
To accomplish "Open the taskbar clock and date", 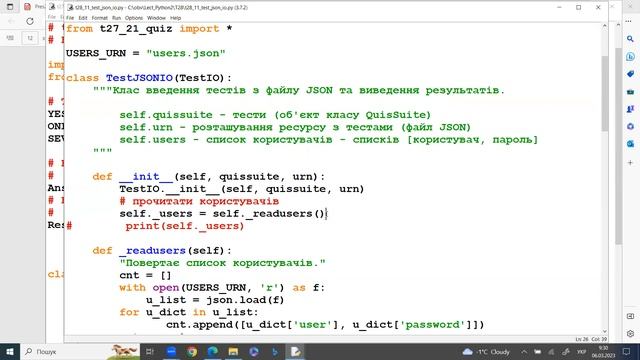I will click(x=603, y=351).
